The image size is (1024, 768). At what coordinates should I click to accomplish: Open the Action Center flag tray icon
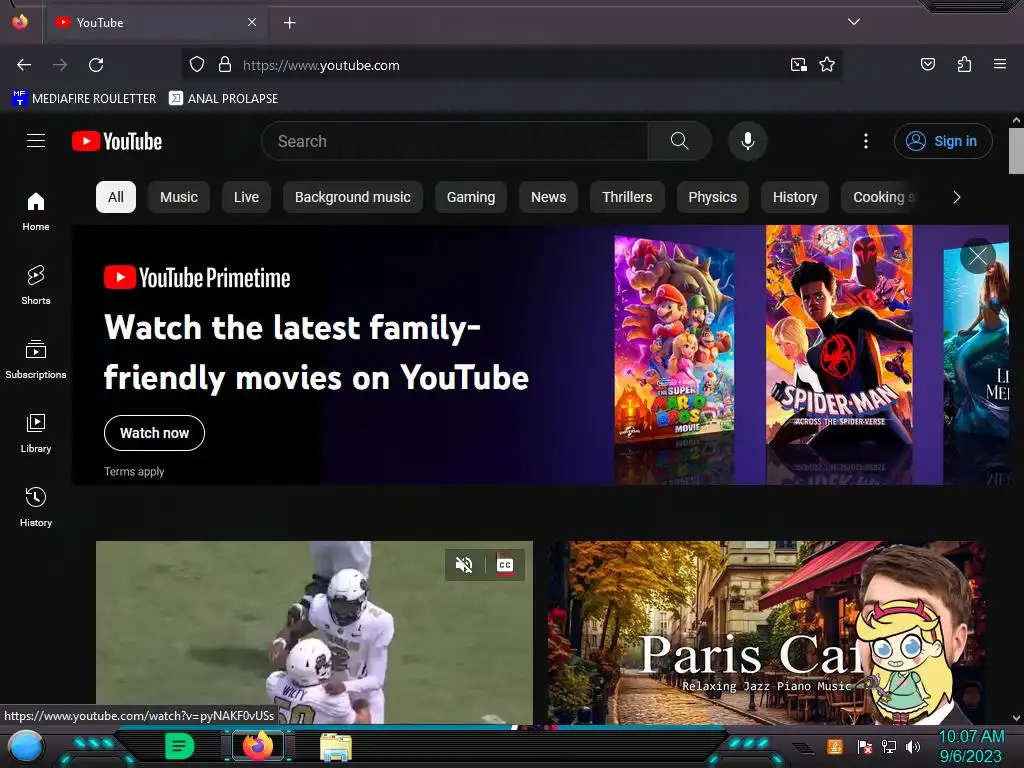click(864, 746)
